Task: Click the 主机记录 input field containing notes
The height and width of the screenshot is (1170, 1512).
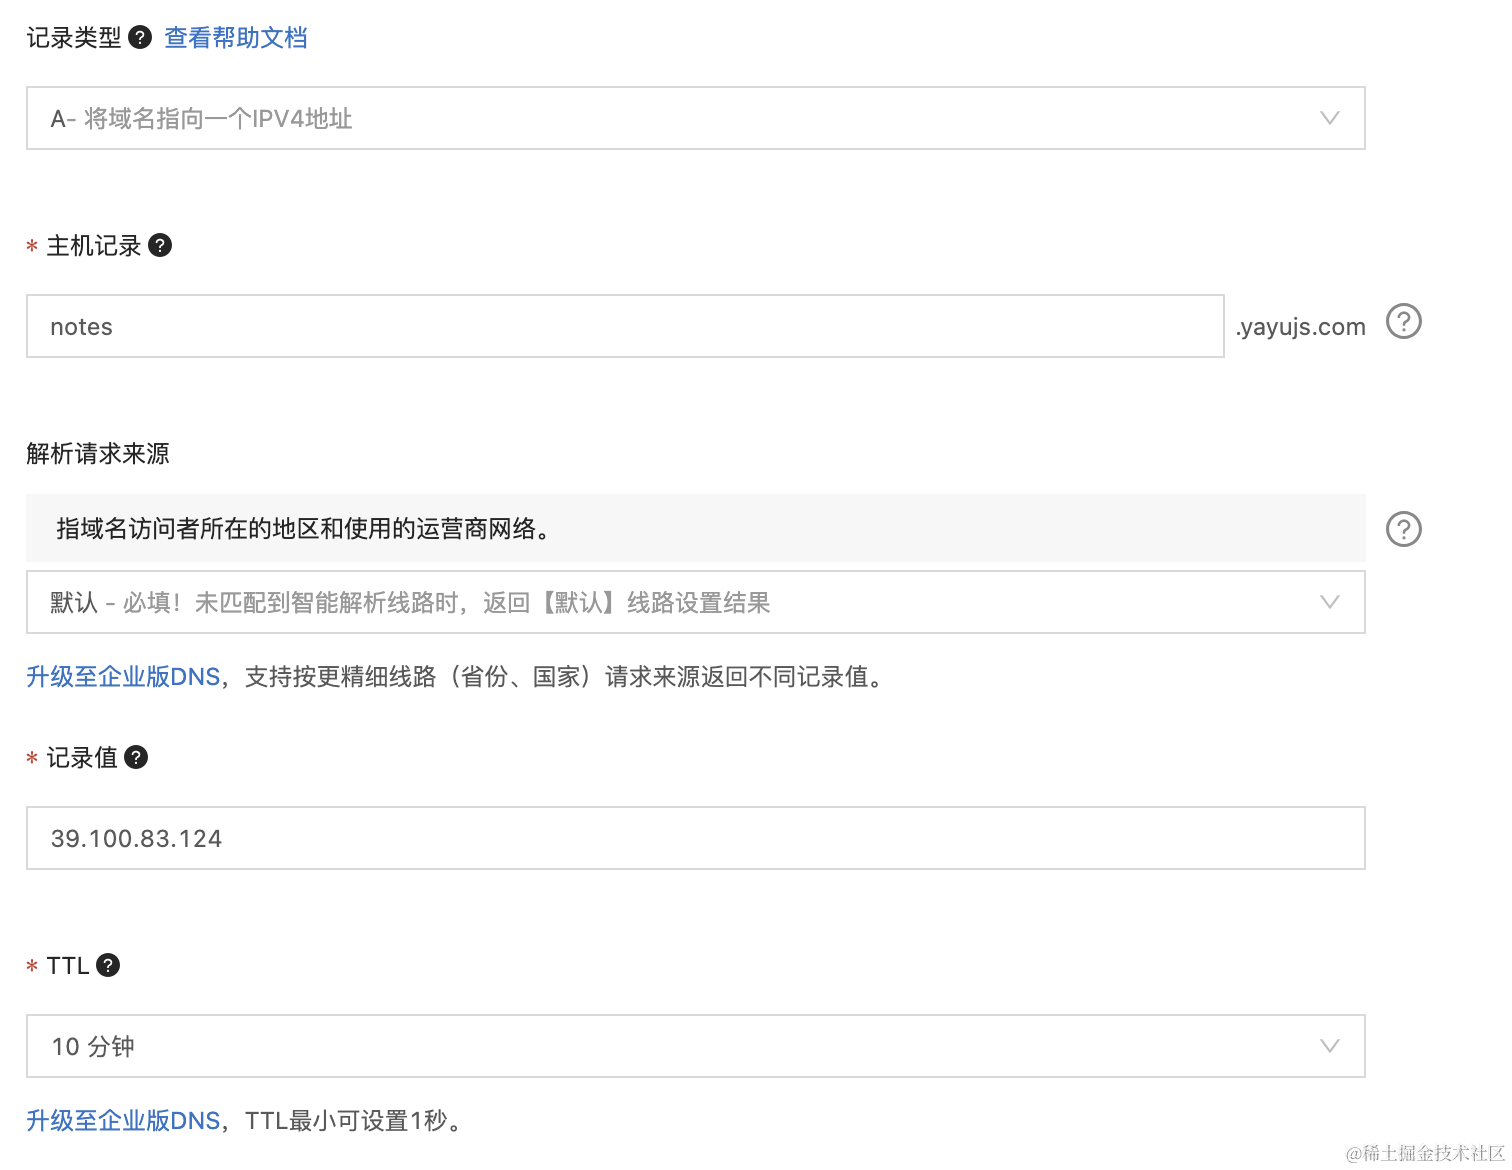Action: [x=625, y=326]
